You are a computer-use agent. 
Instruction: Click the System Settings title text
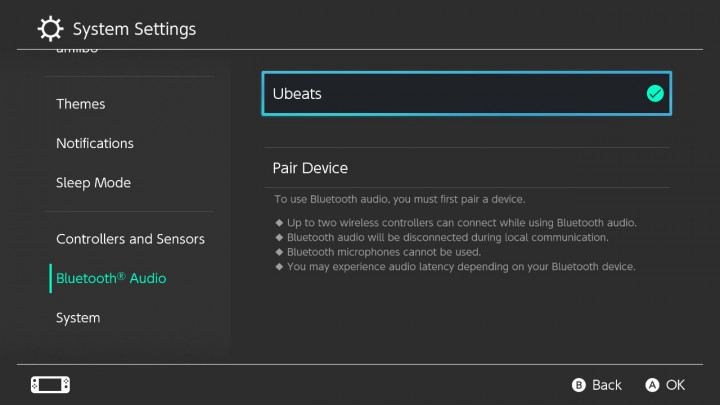(135, 29)
